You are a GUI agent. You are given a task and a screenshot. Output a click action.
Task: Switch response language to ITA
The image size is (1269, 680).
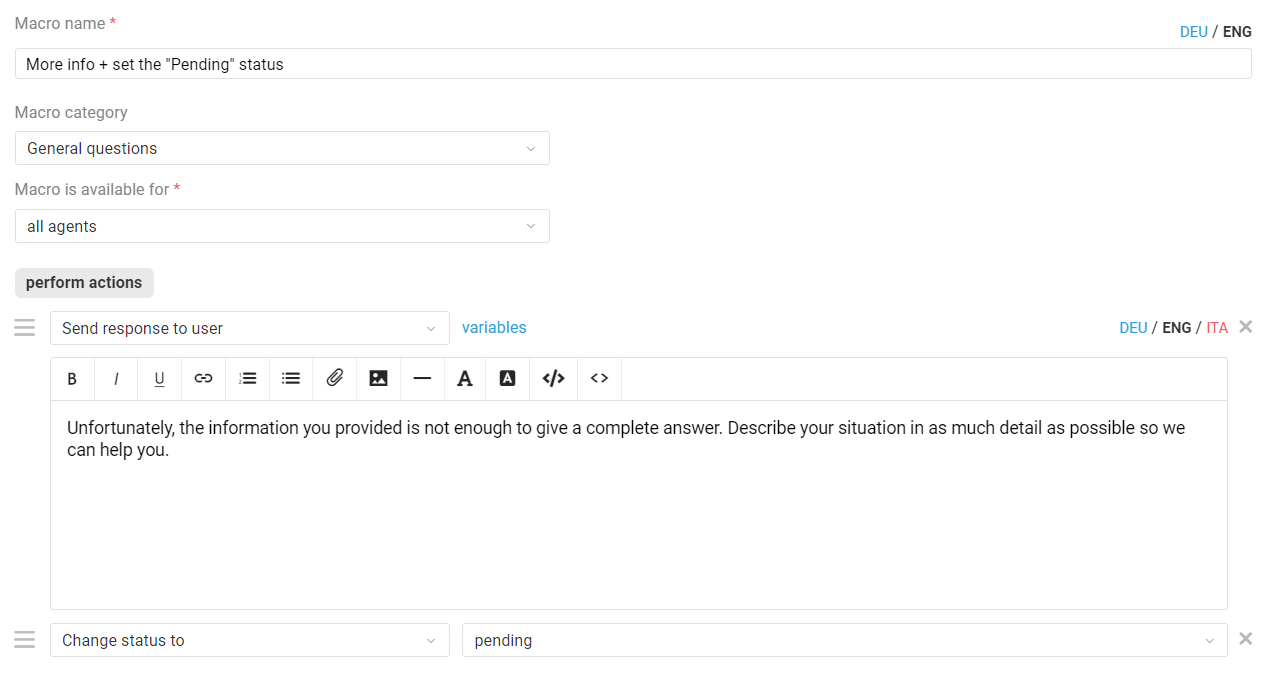tap(1217, 328)
